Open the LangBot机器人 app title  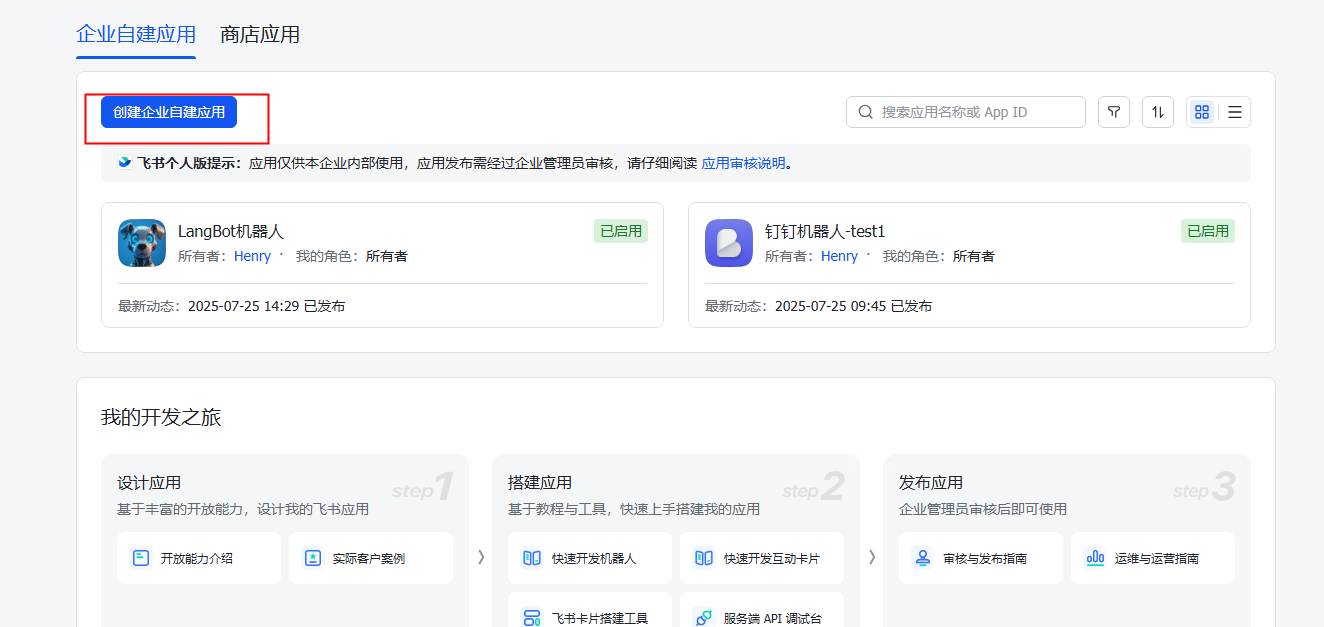(231, 231)
